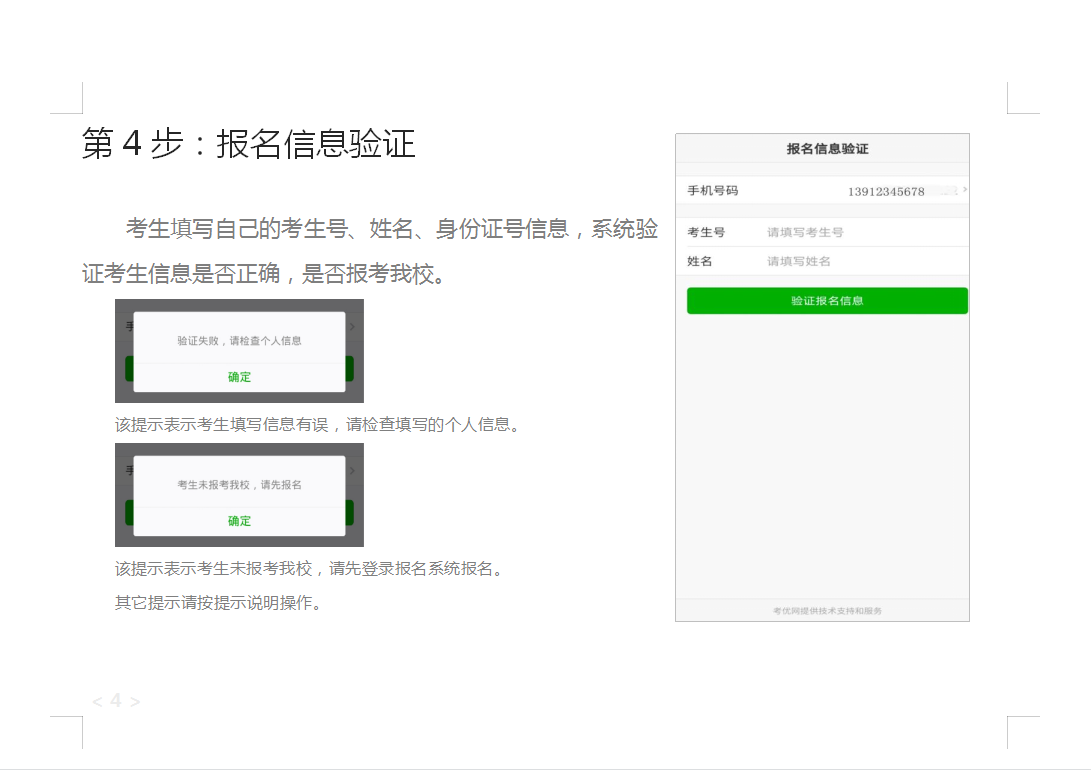This screenshot has width=1091, height=770.
Task: Click the 其它提示请按提示说明操作 line
Action: pyautogui.click(x=219, y=603)
